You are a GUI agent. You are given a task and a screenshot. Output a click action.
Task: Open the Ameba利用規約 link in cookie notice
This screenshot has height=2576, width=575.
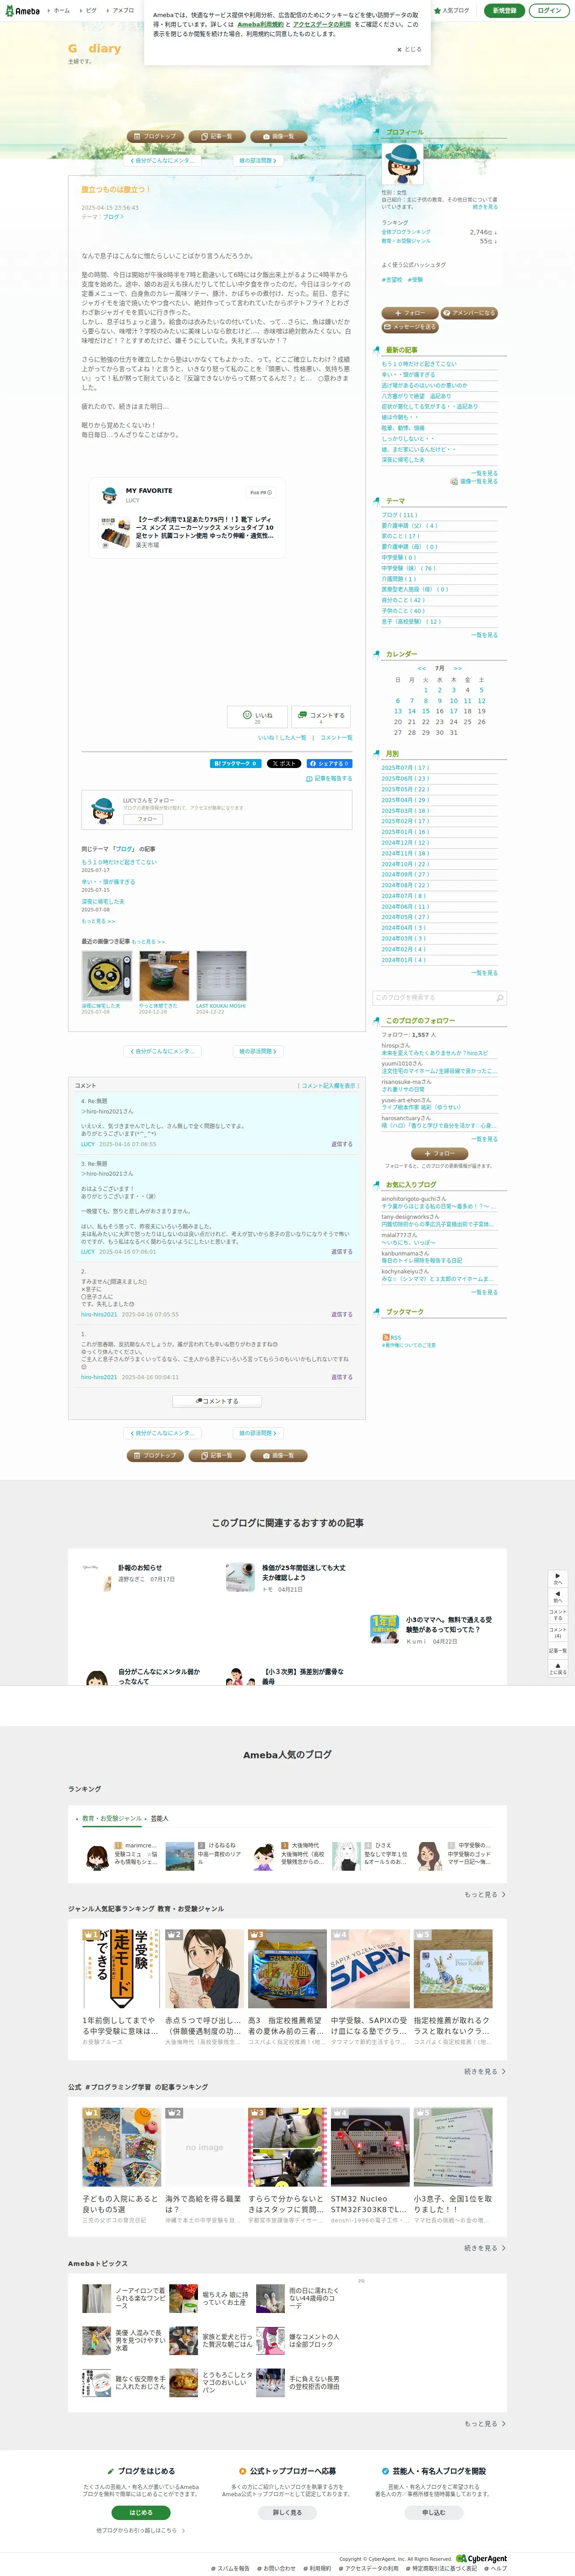260,24
